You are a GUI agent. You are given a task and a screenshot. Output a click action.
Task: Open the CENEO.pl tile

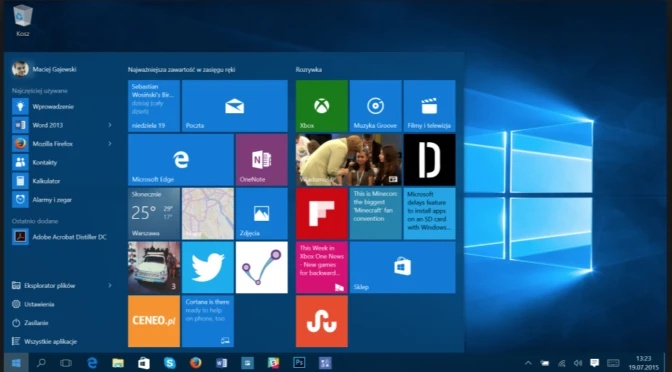(x=154, y=321)
